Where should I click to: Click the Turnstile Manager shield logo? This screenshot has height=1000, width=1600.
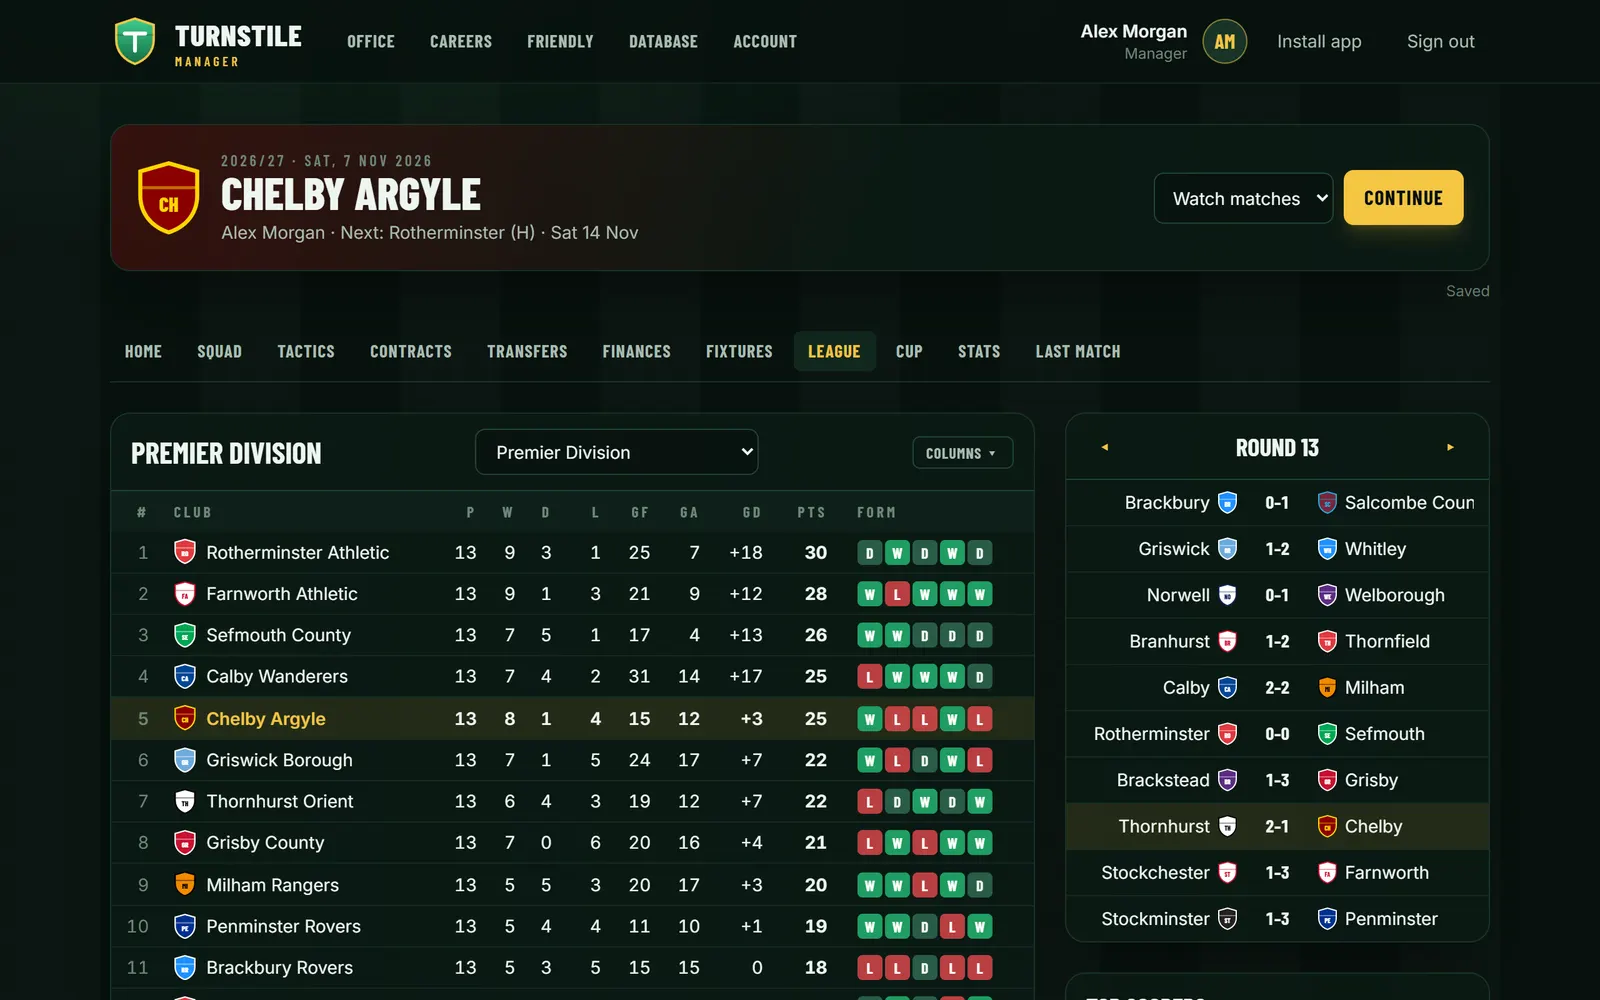[135, 41]
